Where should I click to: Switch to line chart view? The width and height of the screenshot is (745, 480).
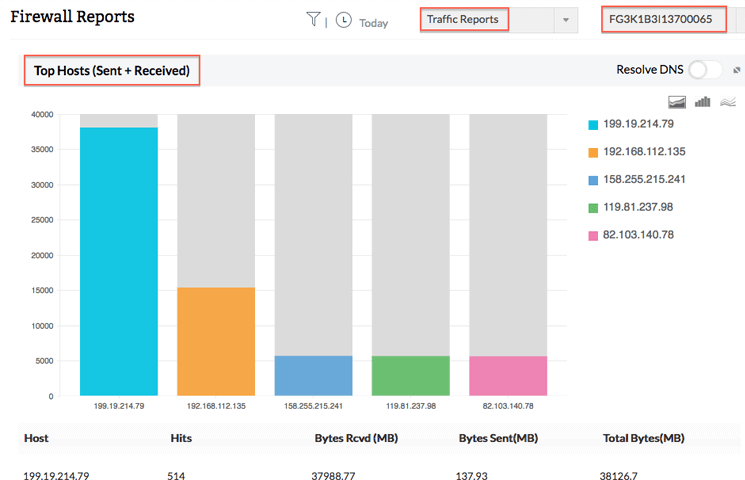[x=728, y=102]
